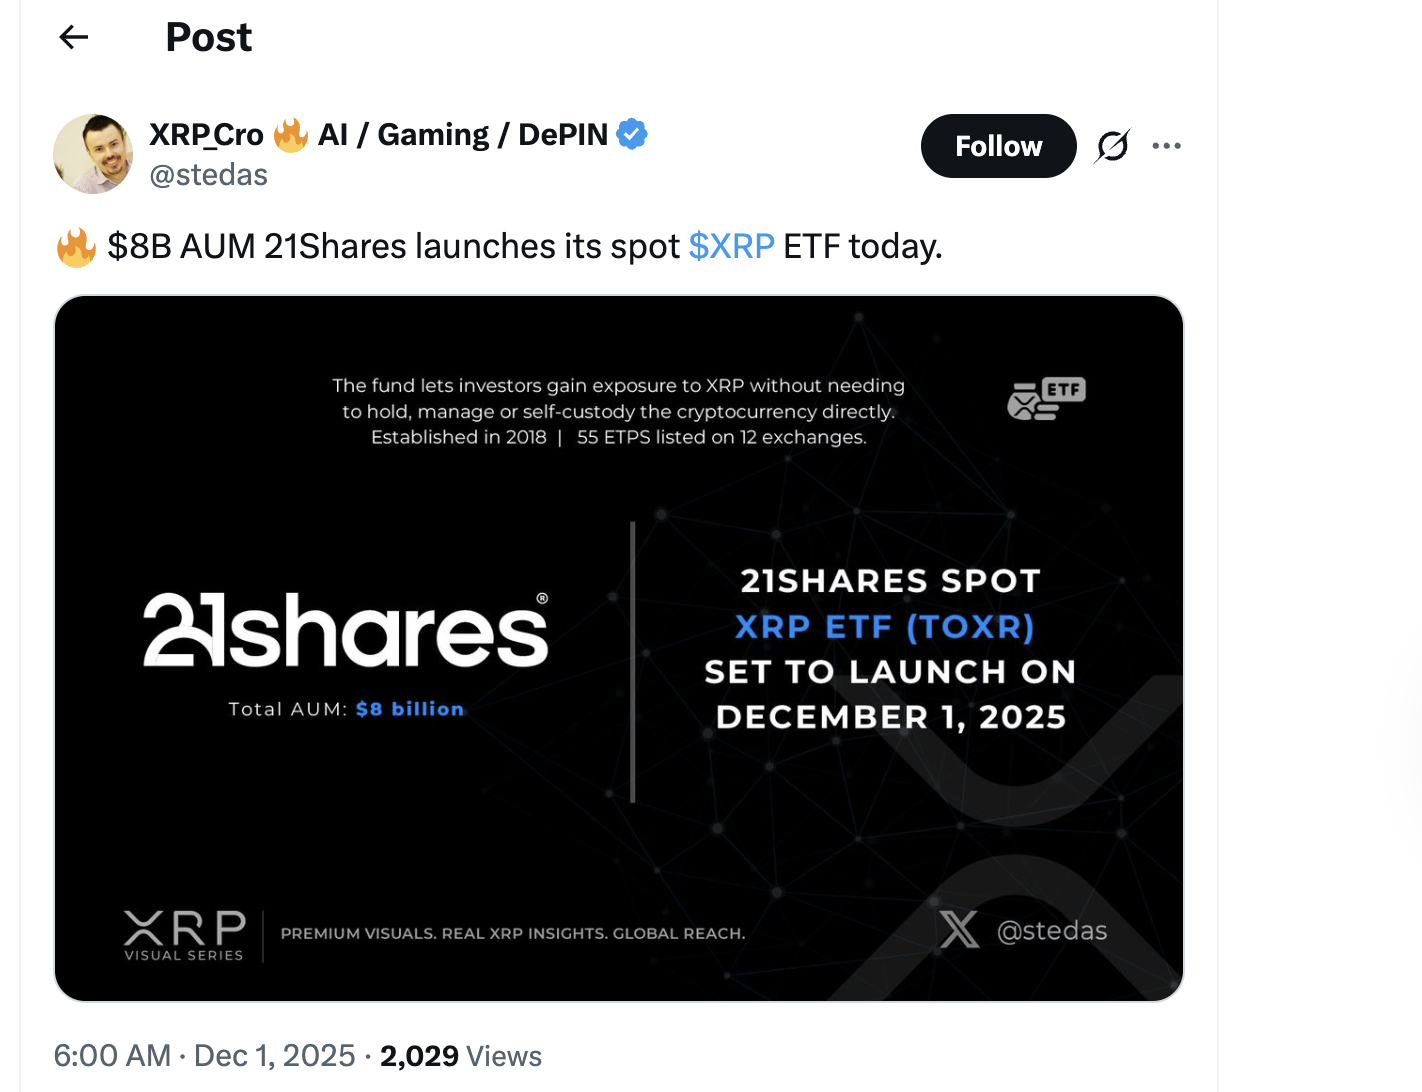This screenshot has height=1092, width=1422.
Task: Click the 6:00 AM time label
Action: pyautogui.click(x=111, y=1055)
